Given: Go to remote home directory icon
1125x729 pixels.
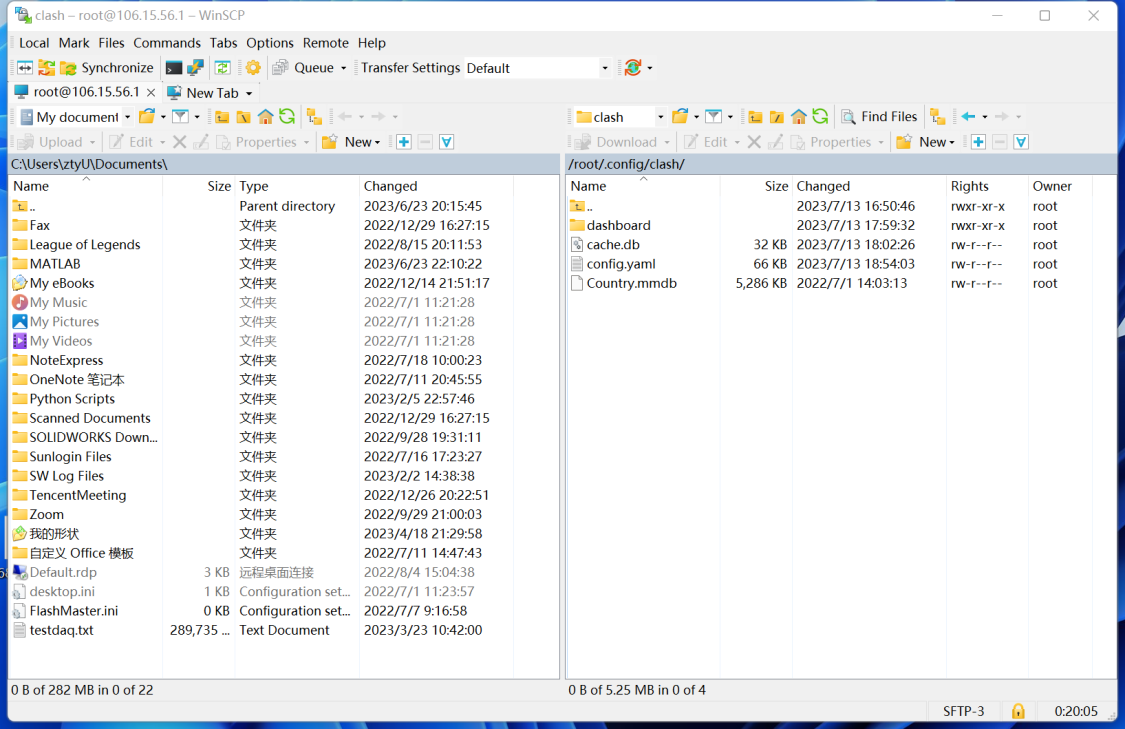Looking at the screenshot, I should point(799,116).
